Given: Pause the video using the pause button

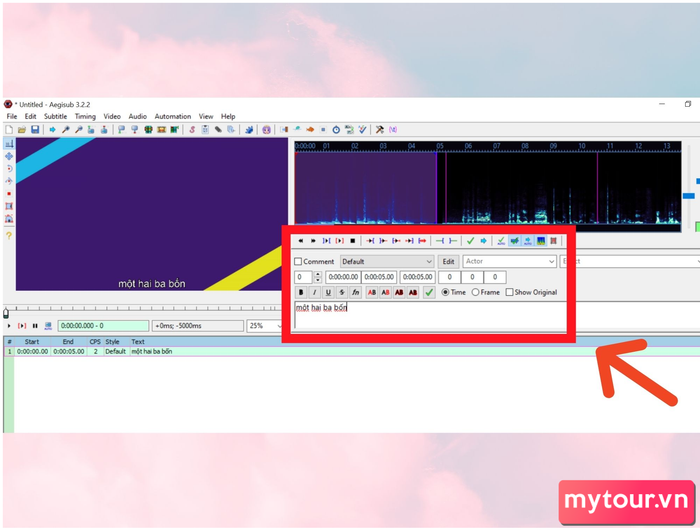Looking at the screenshot, I should click(x=35, y=326).
